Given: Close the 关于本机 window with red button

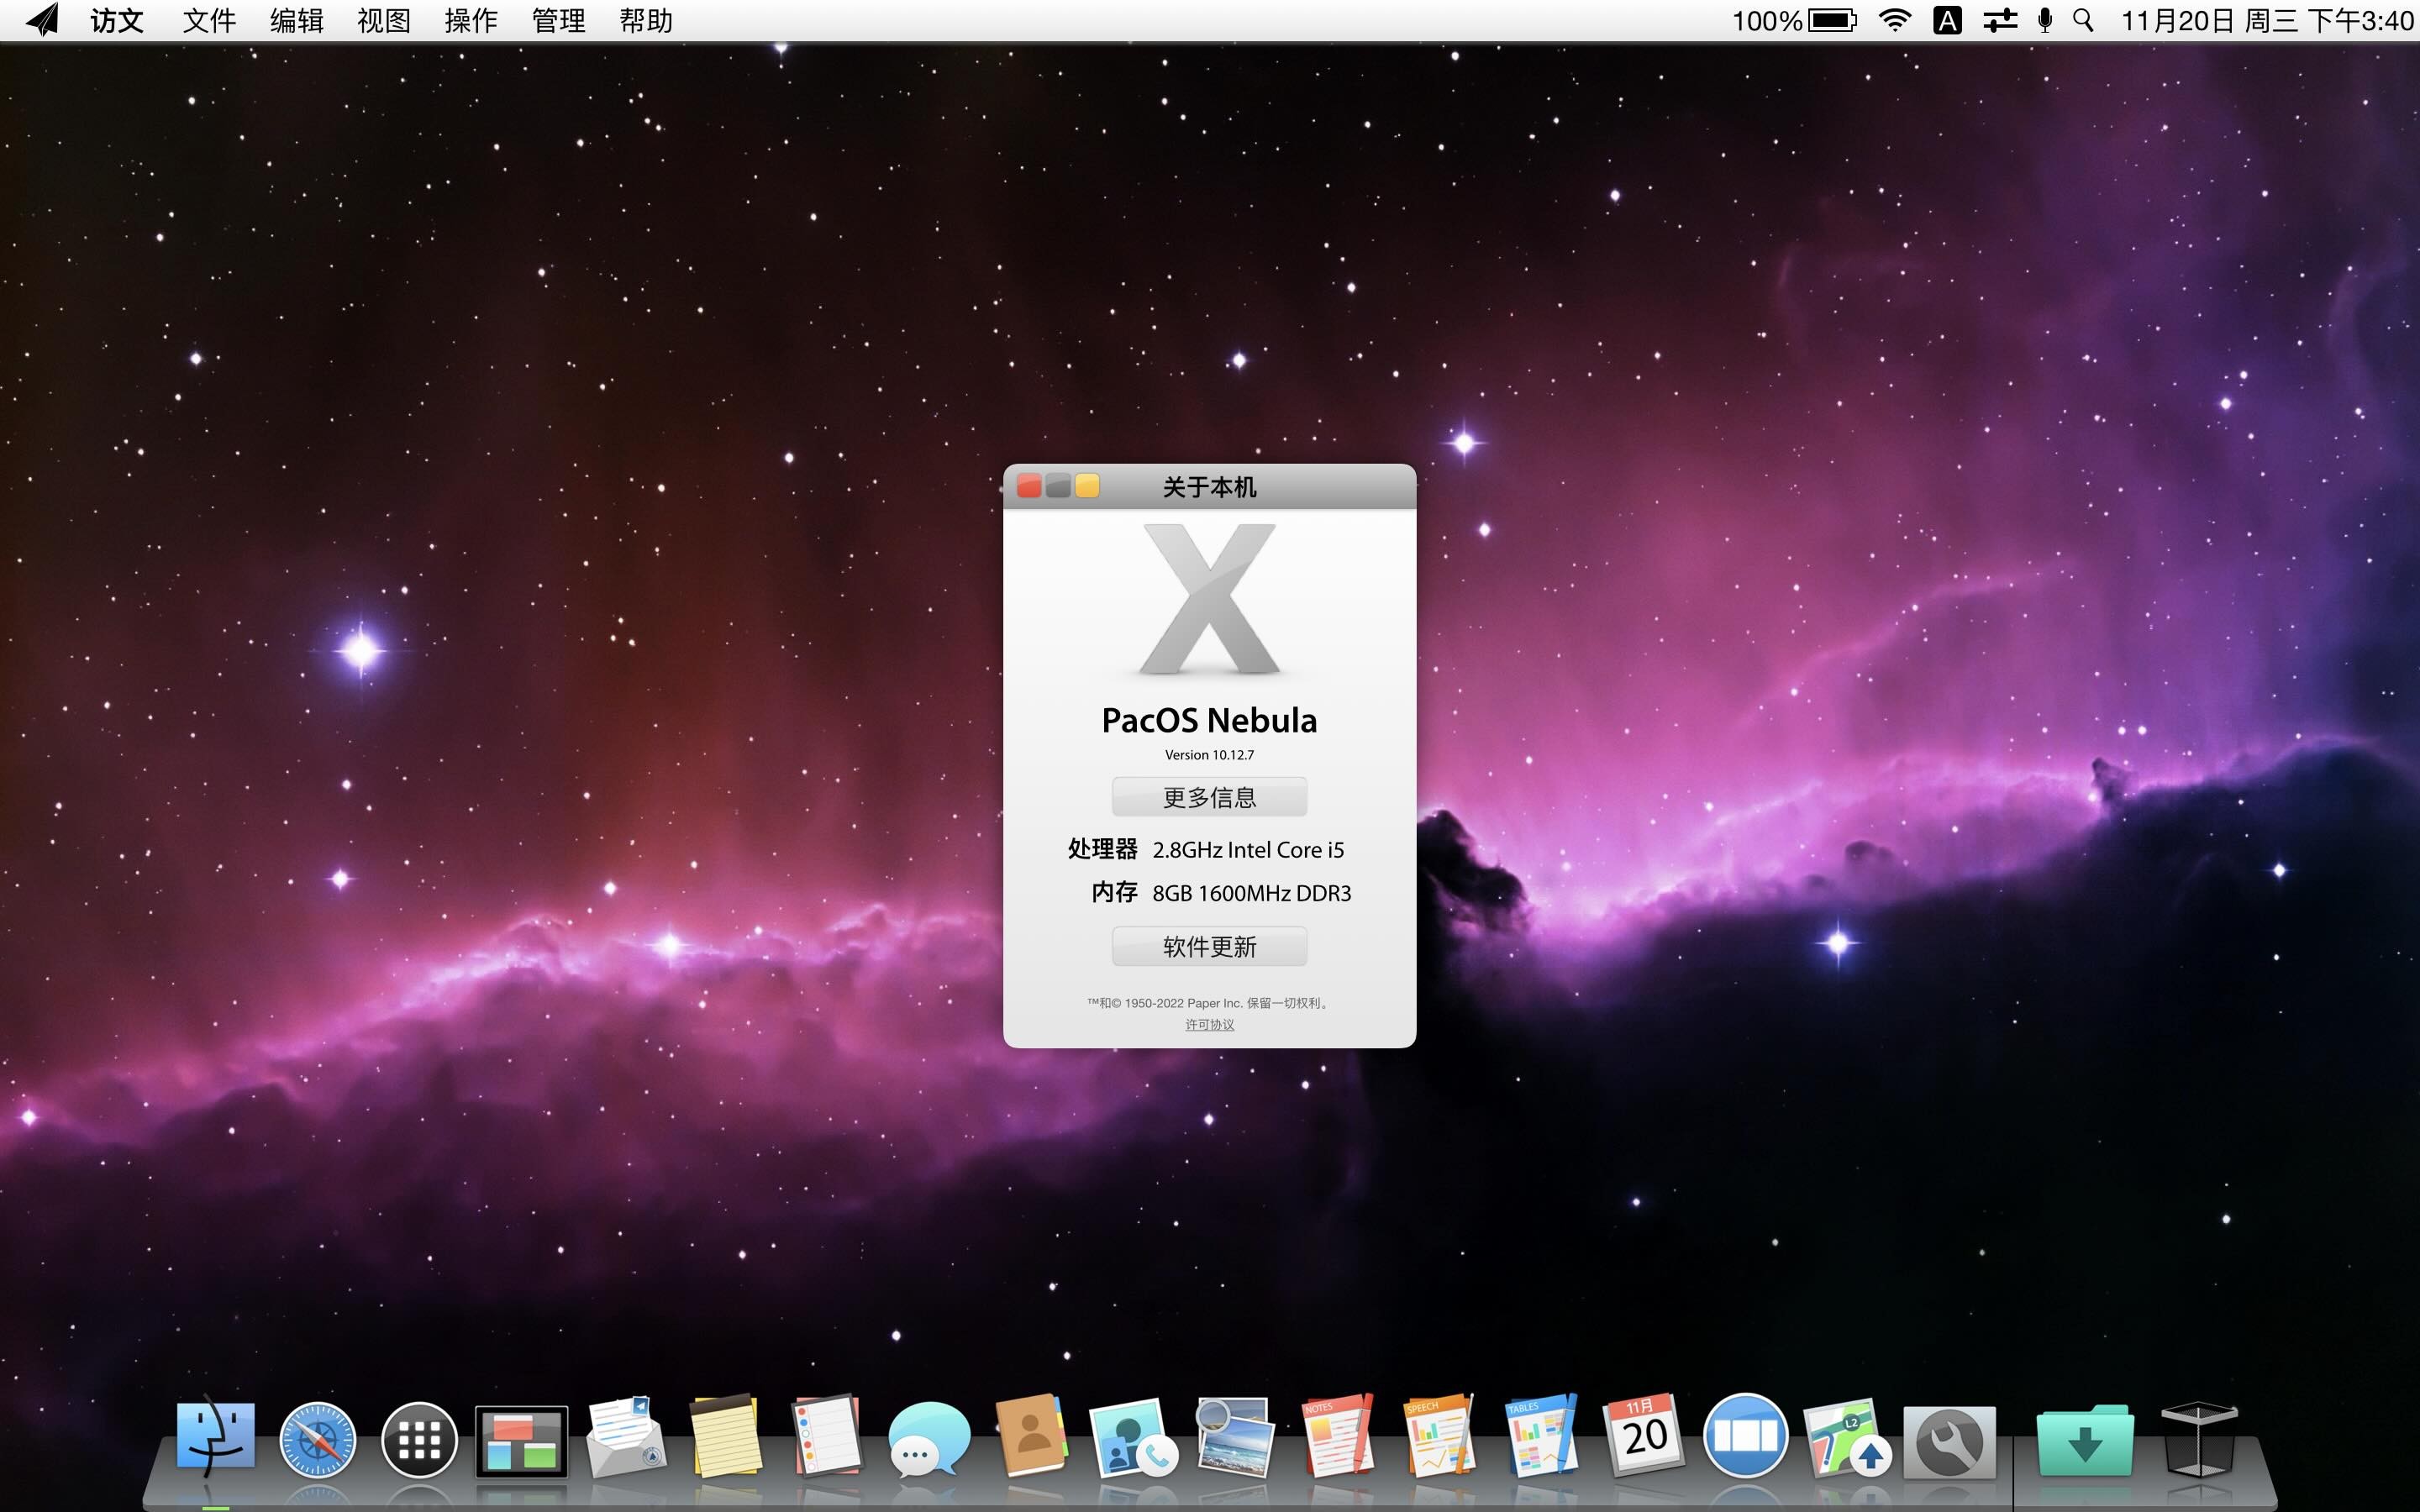Looking at the screenshot, I should pyautogui.click(x=1028, y=486).
